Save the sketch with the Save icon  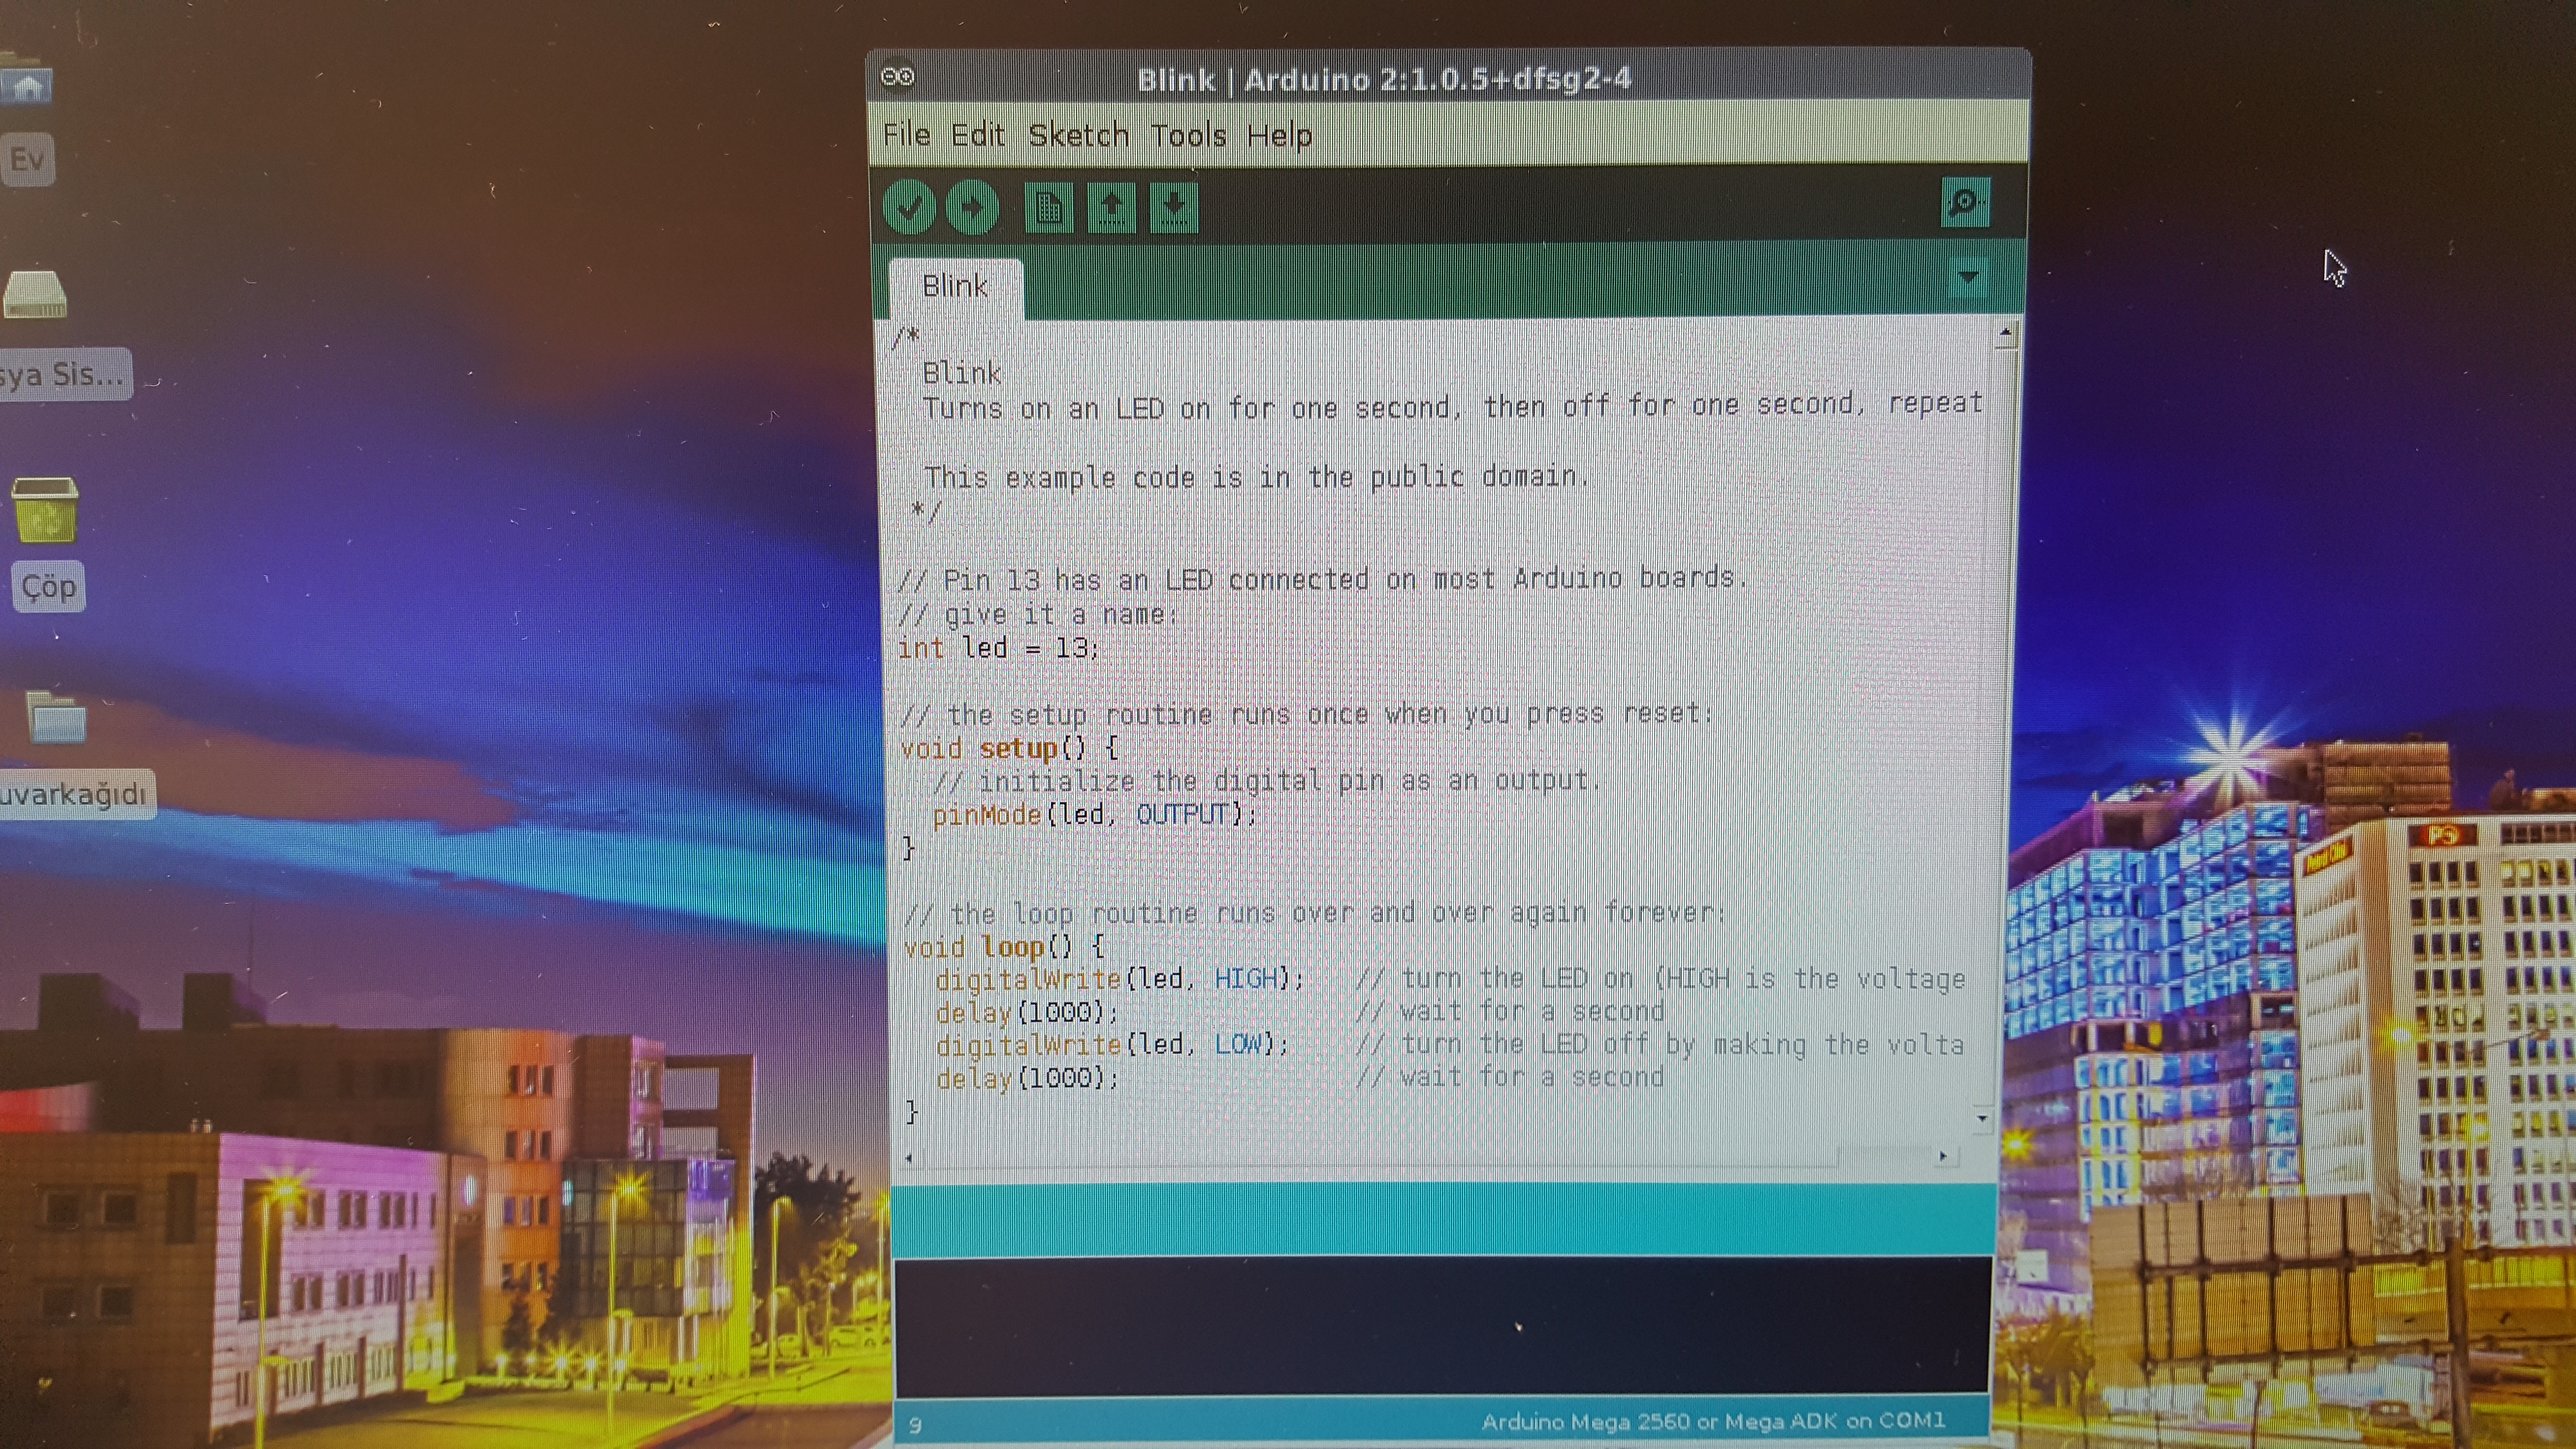[x=1174, y=208]
